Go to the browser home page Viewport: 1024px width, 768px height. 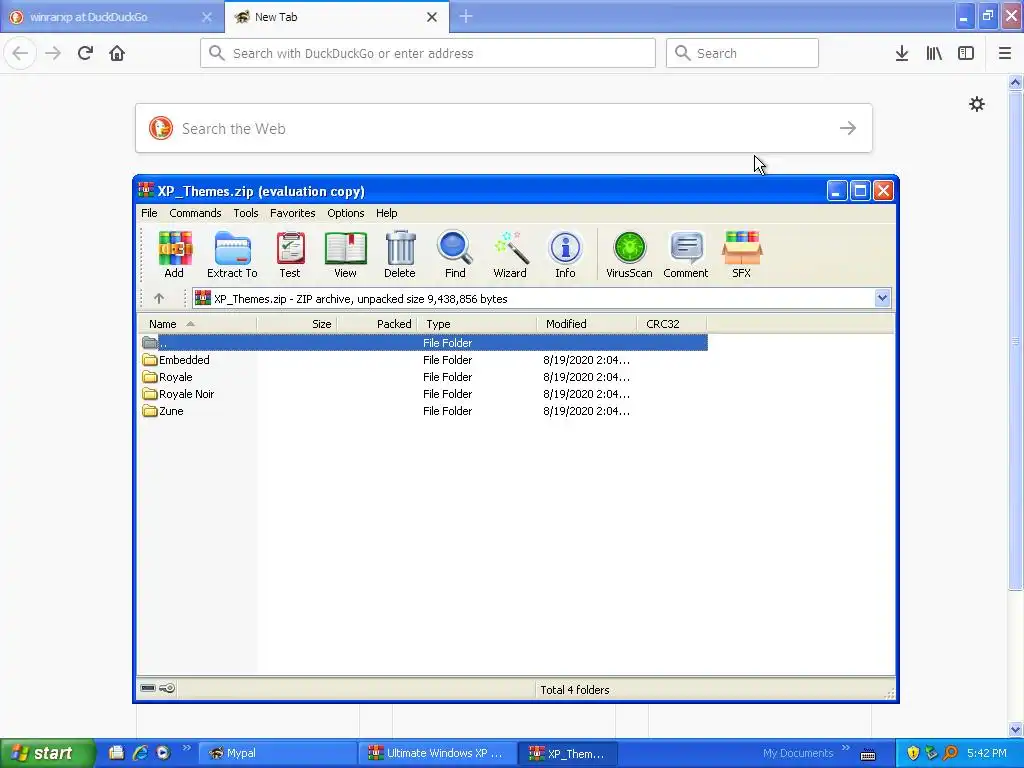click(117, 53)
